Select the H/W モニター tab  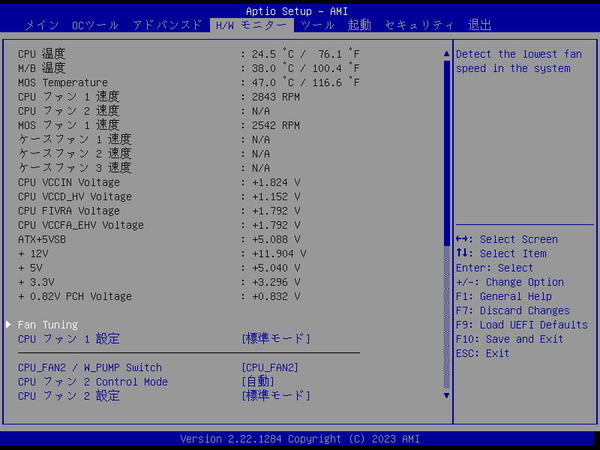251,25
